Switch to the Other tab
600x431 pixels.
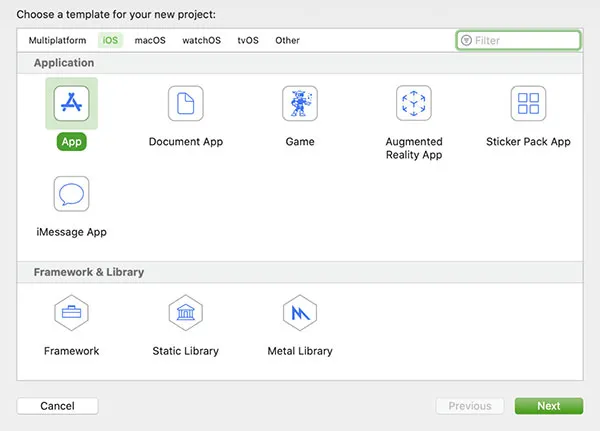pyautogui.click(x=287, y=40)
